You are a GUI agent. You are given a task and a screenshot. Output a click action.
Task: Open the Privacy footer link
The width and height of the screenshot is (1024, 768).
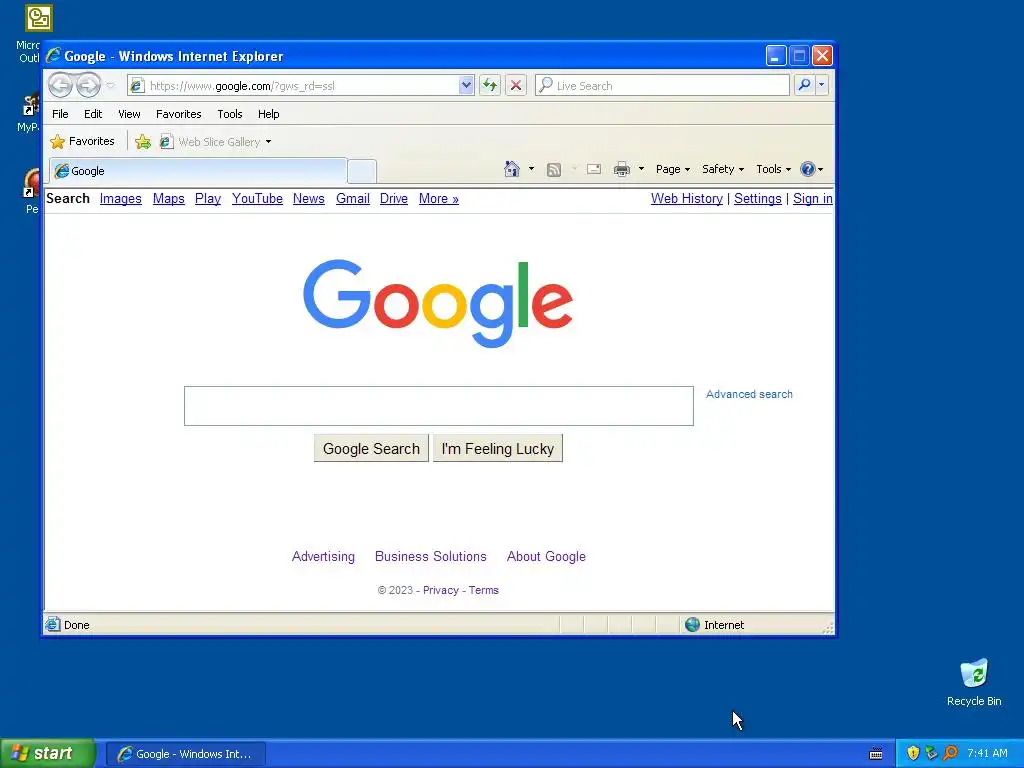click(x=441, y=590)
